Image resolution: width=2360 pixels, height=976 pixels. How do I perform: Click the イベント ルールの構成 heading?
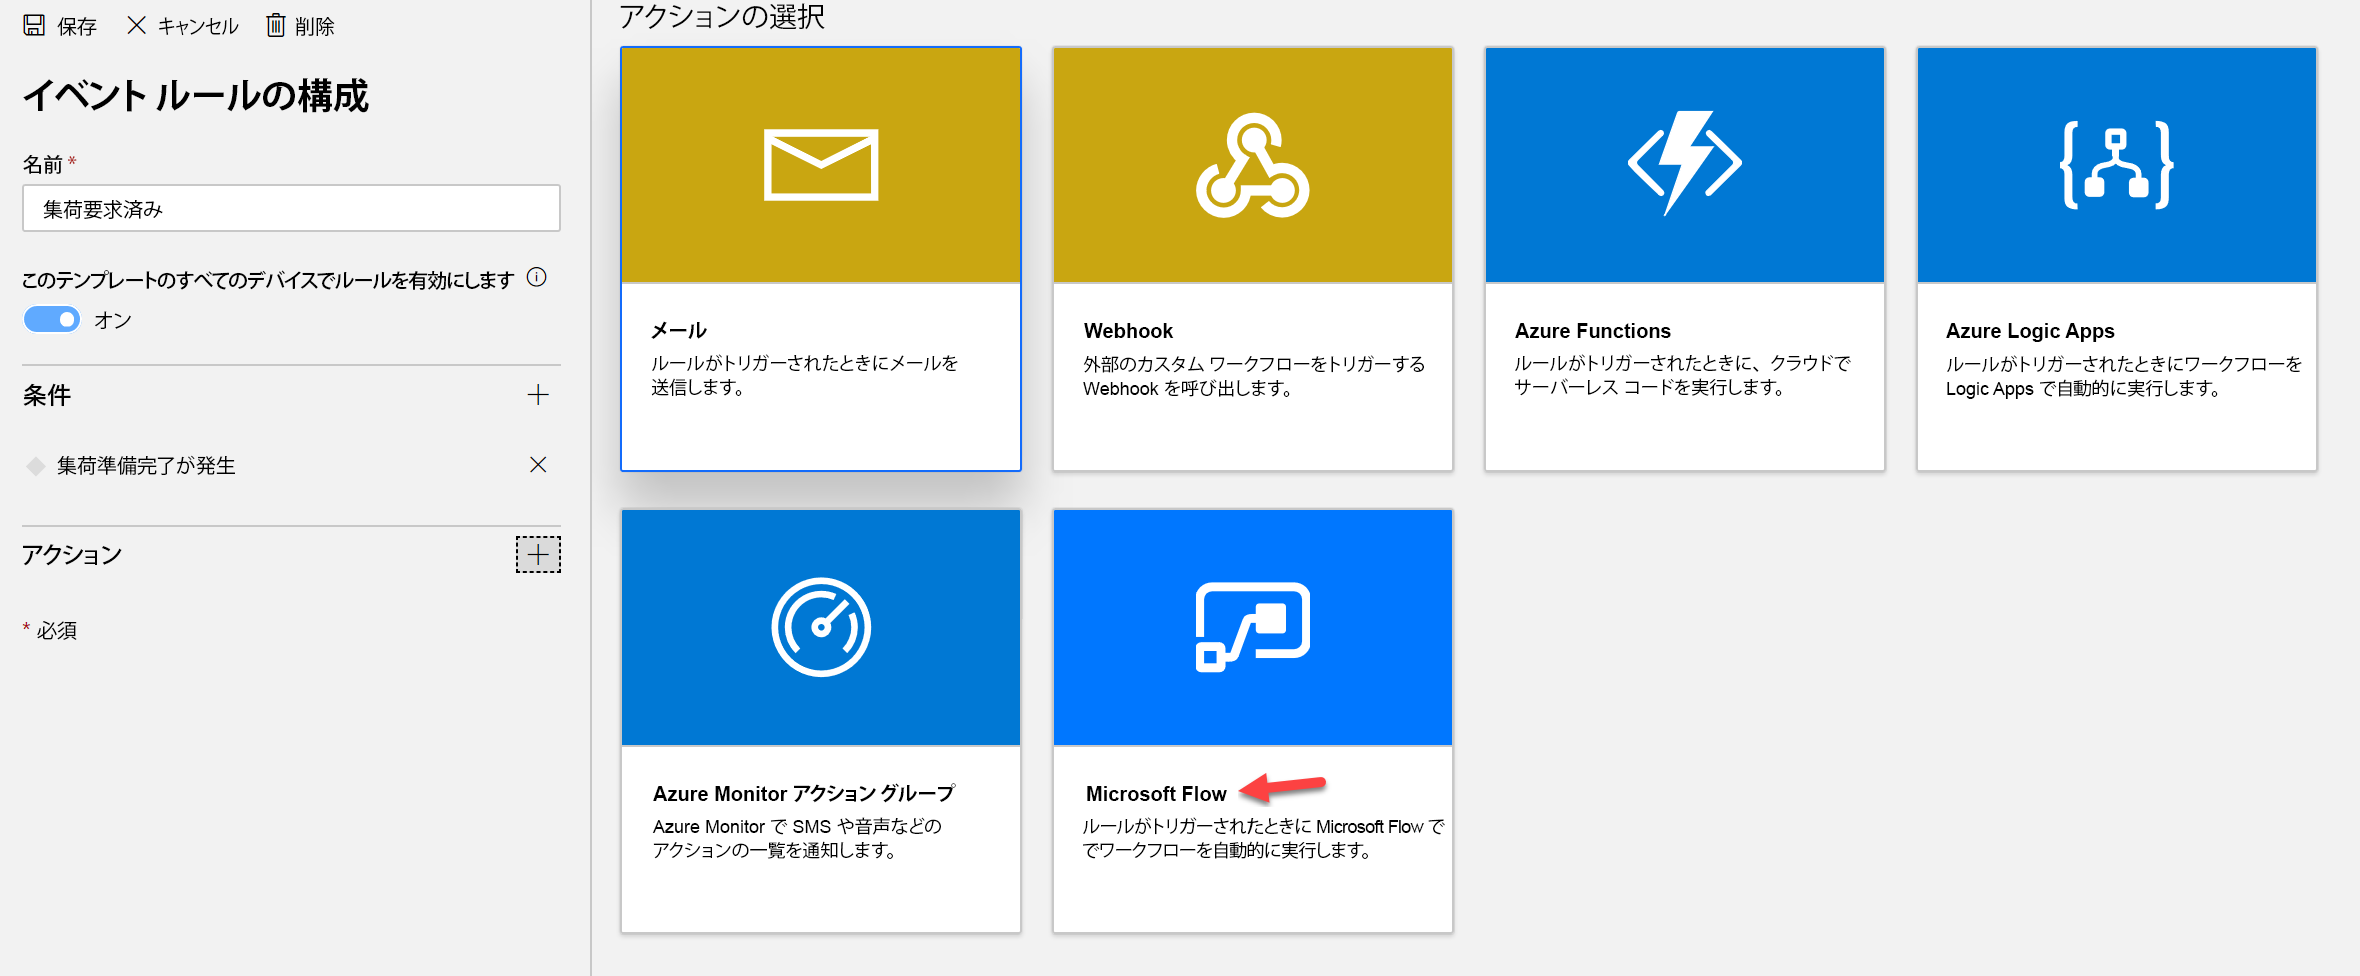coord(196,96)
